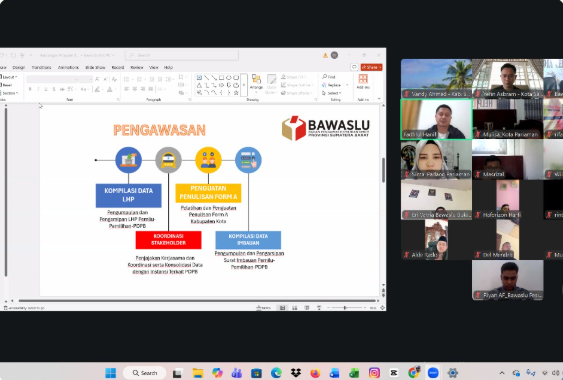Open Shape Outline dropdown
563x380 pixels.
point(297,85)
